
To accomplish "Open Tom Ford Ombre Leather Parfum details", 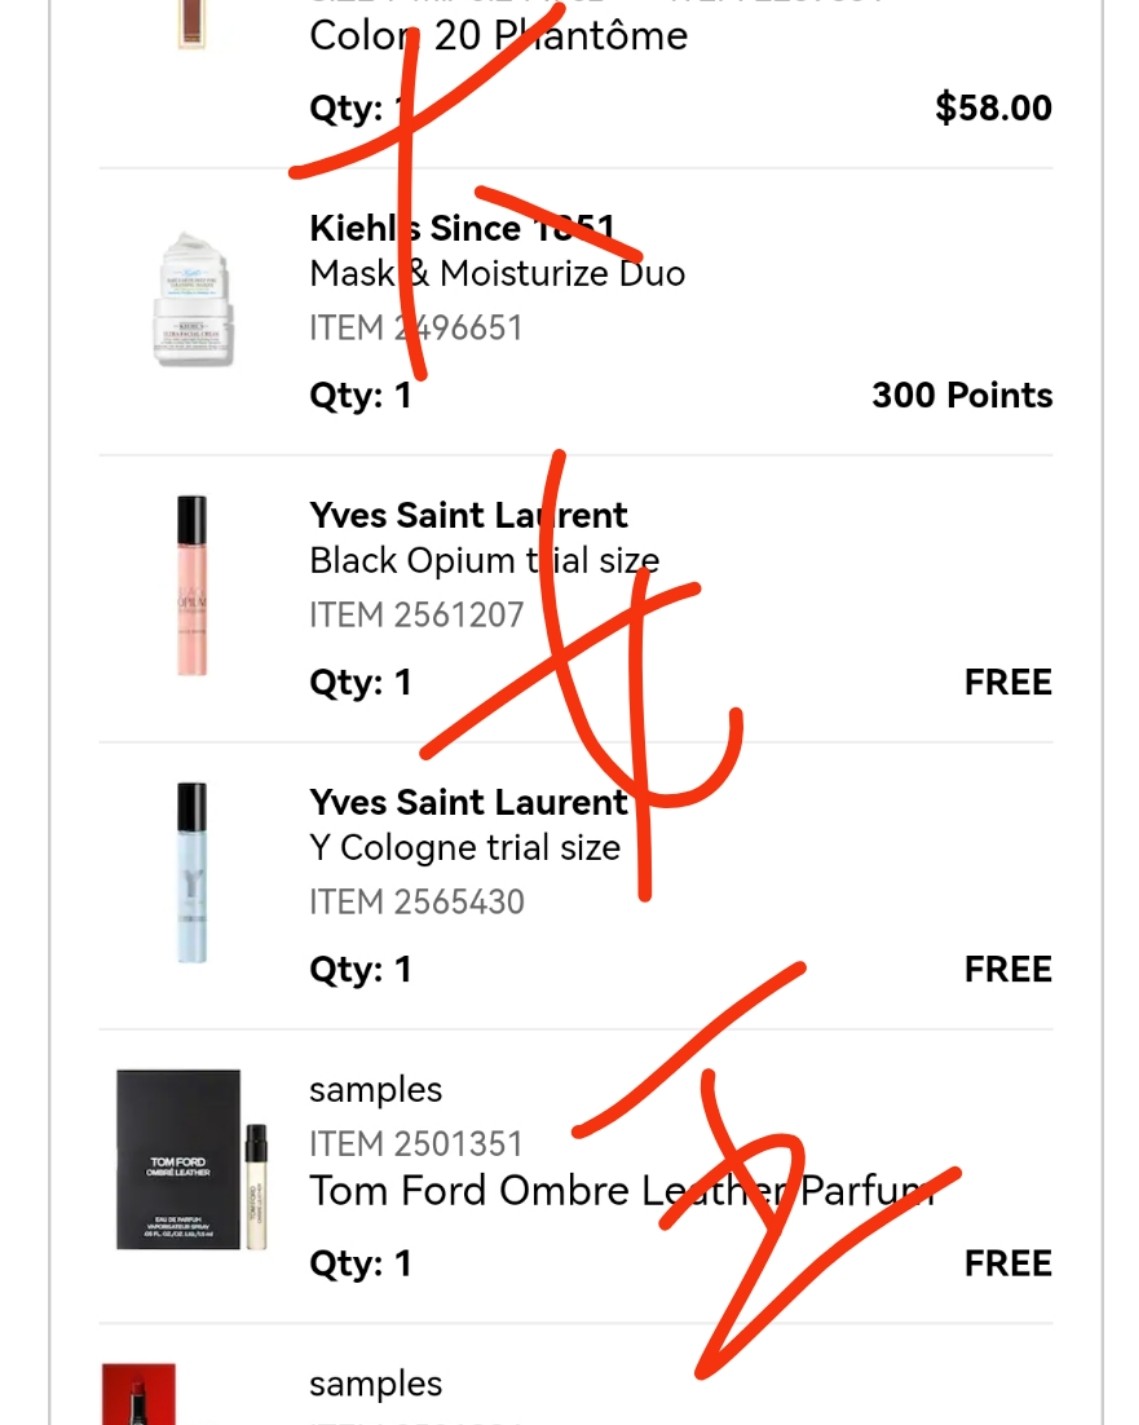I will (x=621, y=1191).
